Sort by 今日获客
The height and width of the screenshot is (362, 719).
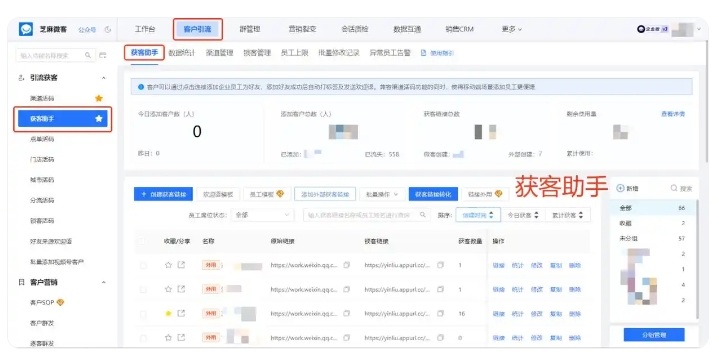point(523,215)
